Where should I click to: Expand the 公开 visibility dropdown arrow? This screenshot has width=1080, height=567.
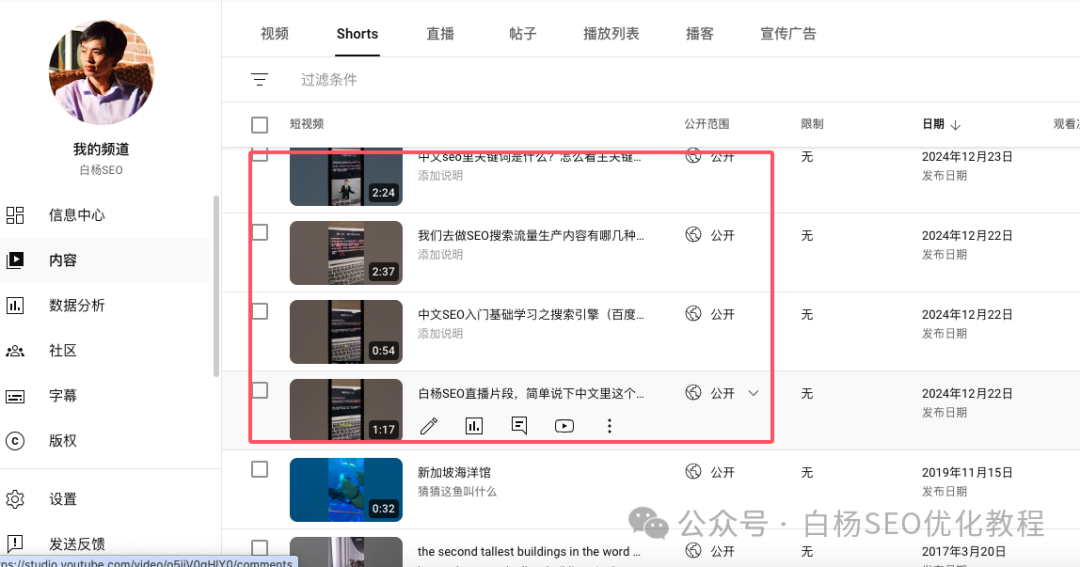[x=754, y=393]
